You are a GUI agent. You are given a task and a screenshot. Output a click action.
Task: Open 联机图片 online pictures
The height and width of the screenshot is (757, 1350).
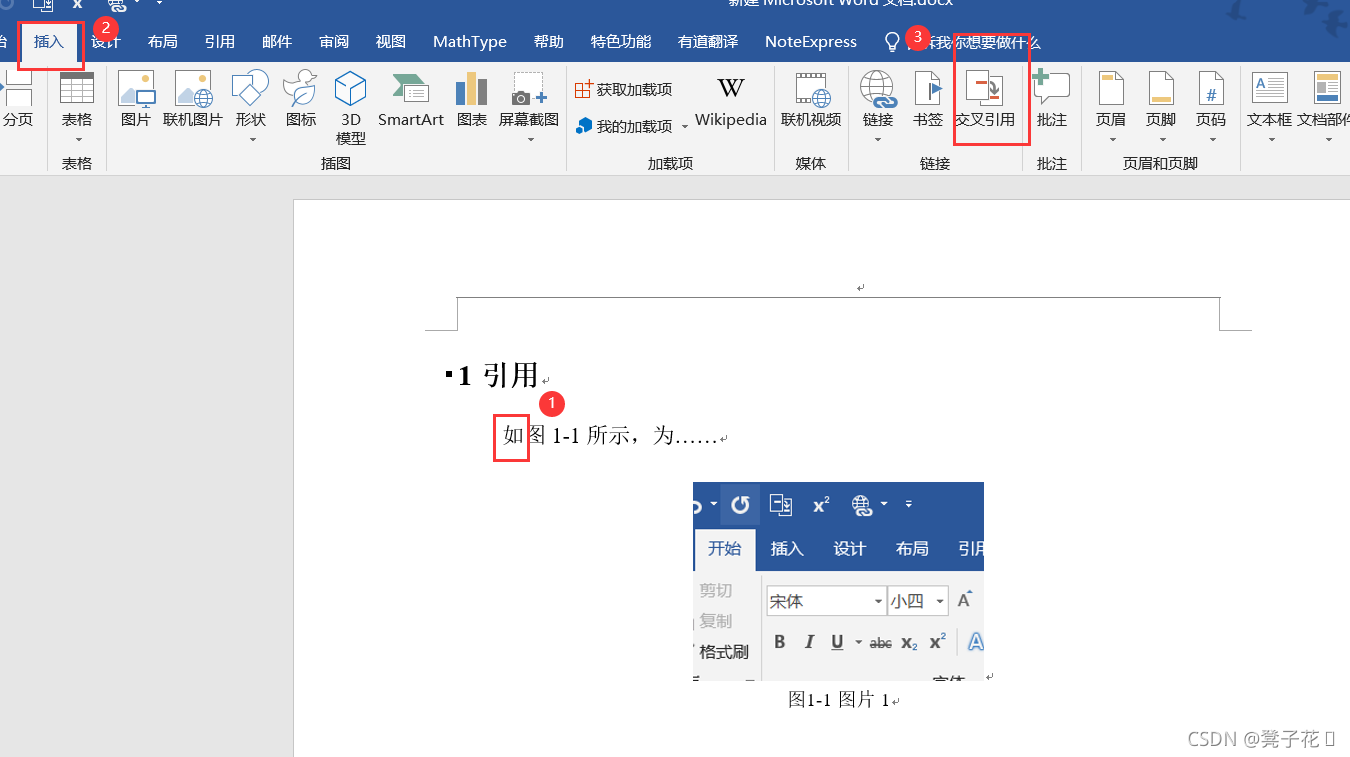[x=193, y=98]
